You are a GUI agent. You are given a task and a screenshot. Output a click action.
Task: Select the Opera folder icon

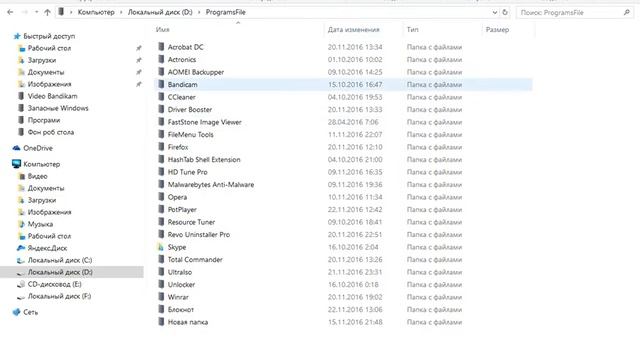(161, 197)
